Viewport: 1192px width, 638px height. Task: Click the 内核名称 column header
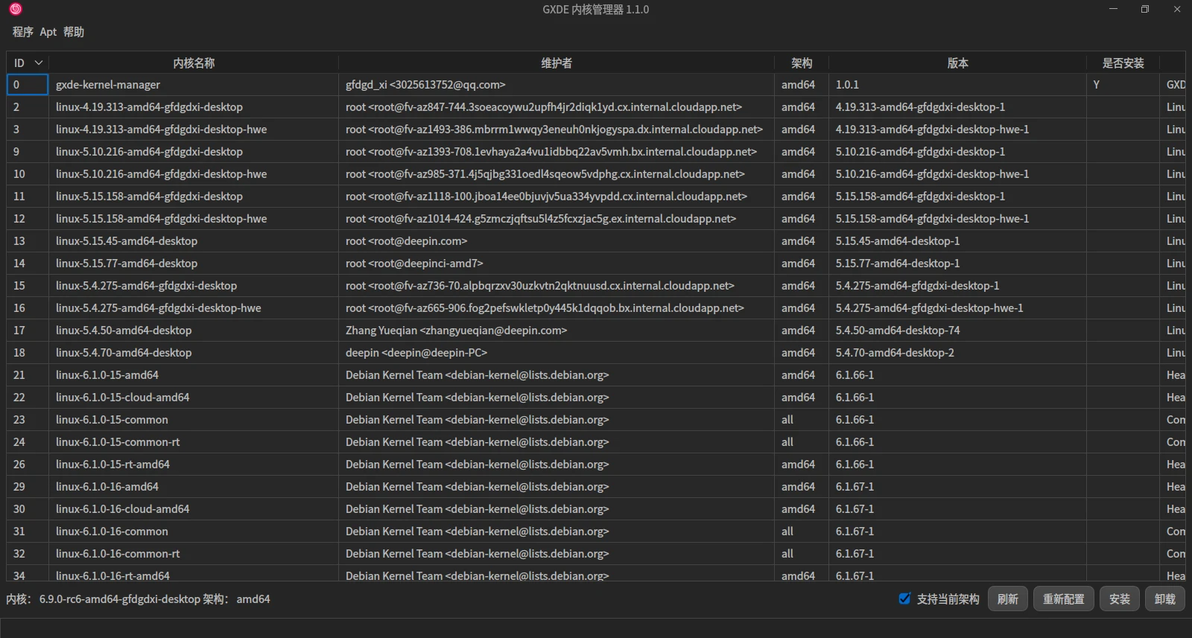tap(194, 63)
